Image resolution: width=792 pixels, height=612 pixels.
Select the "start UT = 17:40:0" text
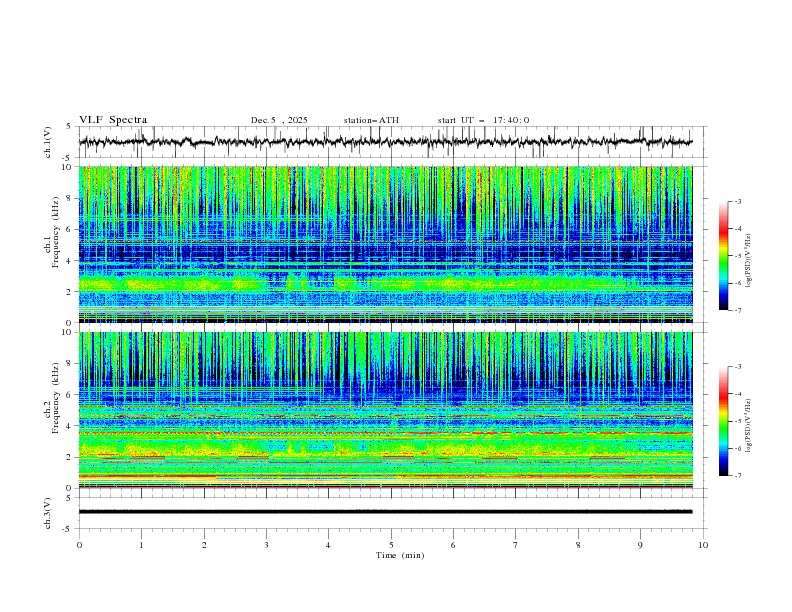point(483,120)
